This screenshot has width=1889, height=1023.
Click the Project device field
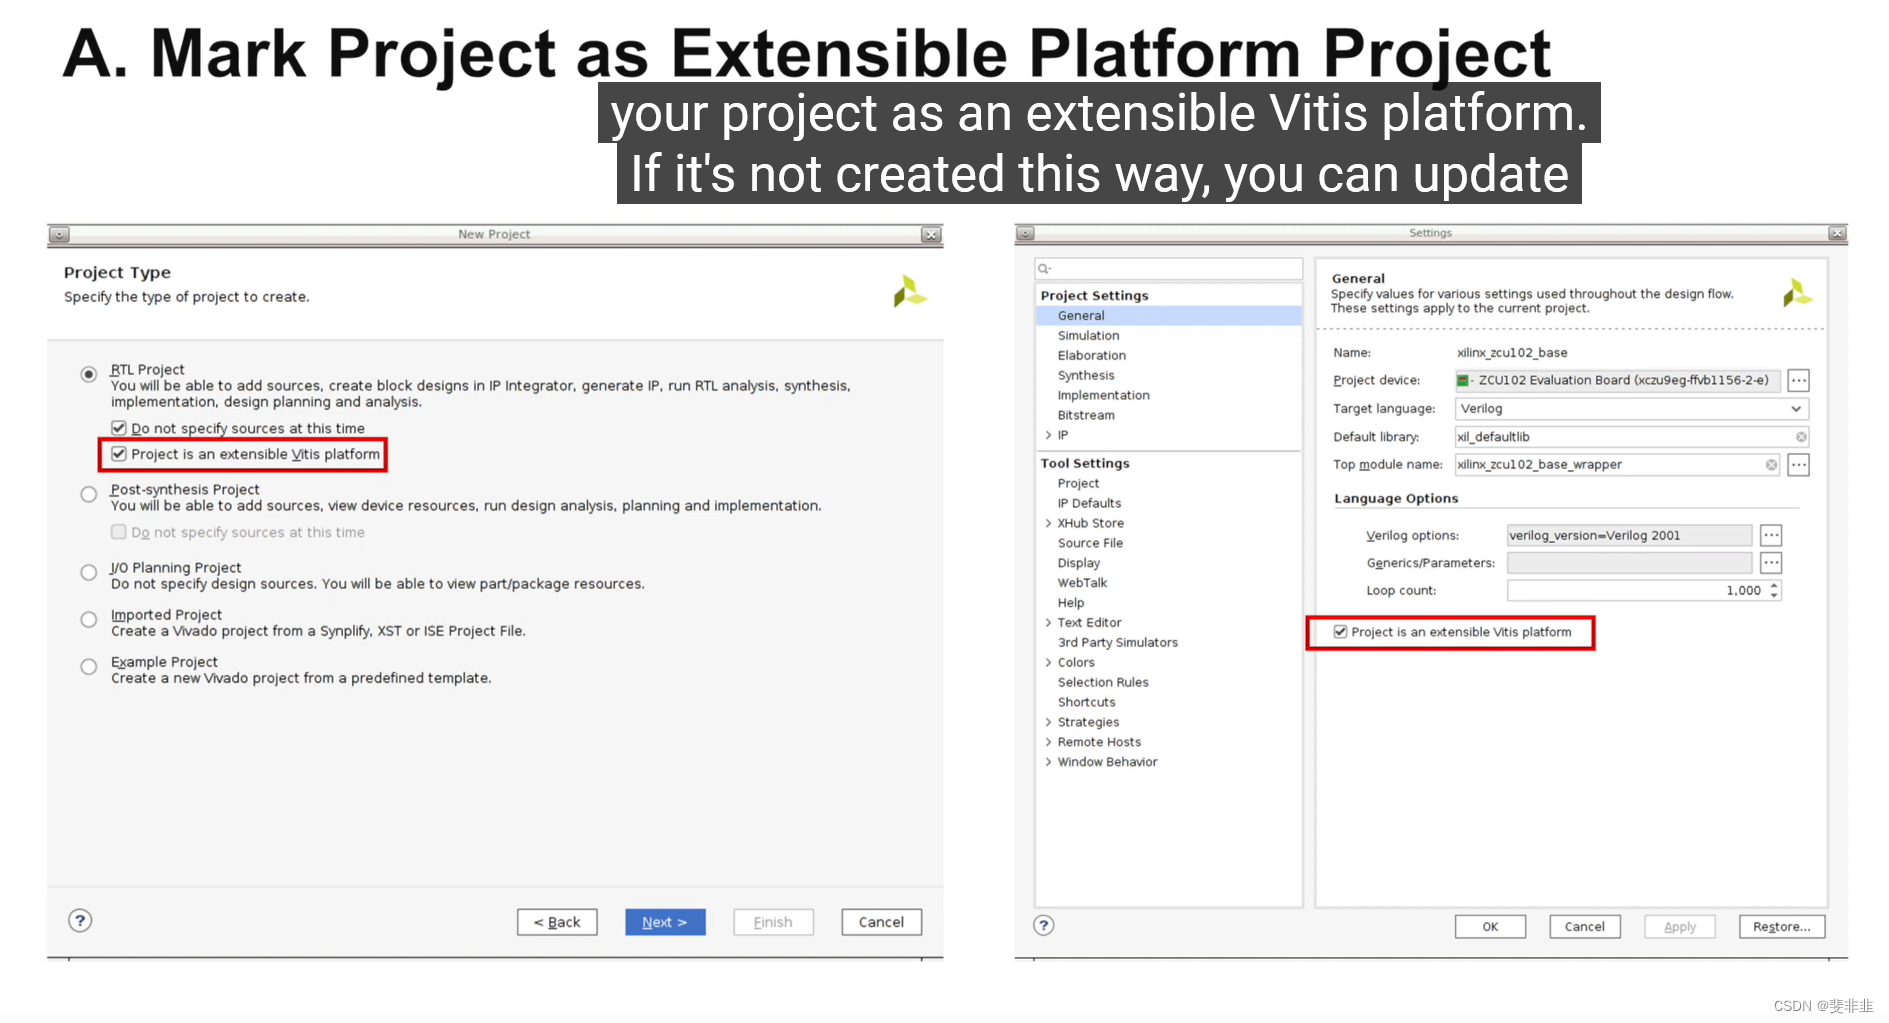(1617, 380)
